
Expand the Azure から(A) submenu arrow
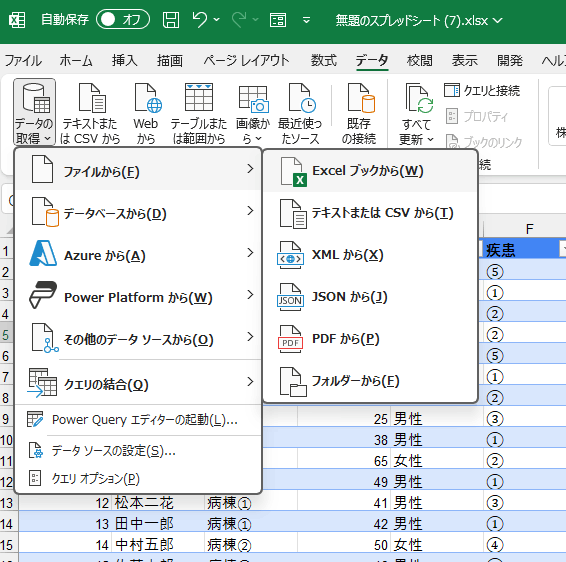[x=250, y=253]
